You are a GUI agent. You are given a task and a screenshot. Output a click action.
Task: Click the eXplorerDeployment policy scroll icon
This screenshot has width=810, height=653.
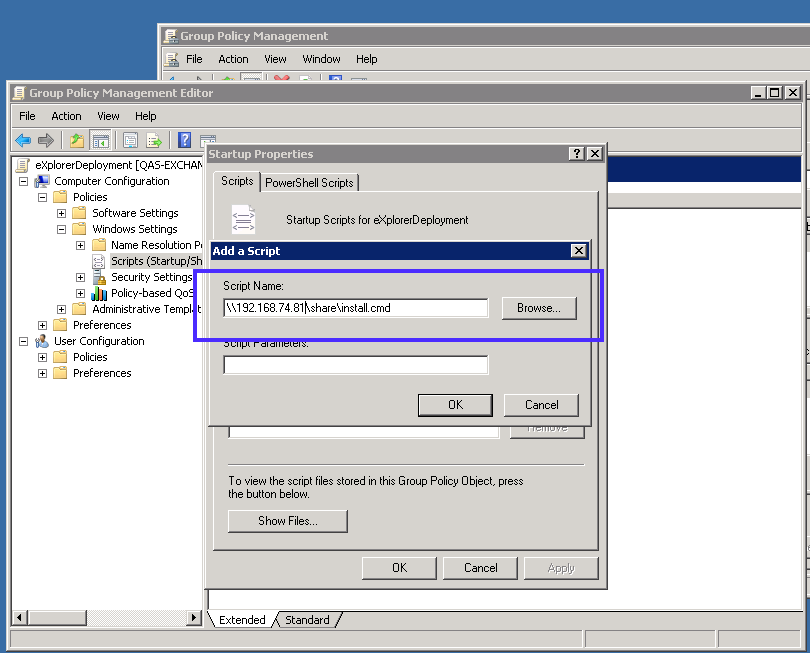click(x=23, y=165)
